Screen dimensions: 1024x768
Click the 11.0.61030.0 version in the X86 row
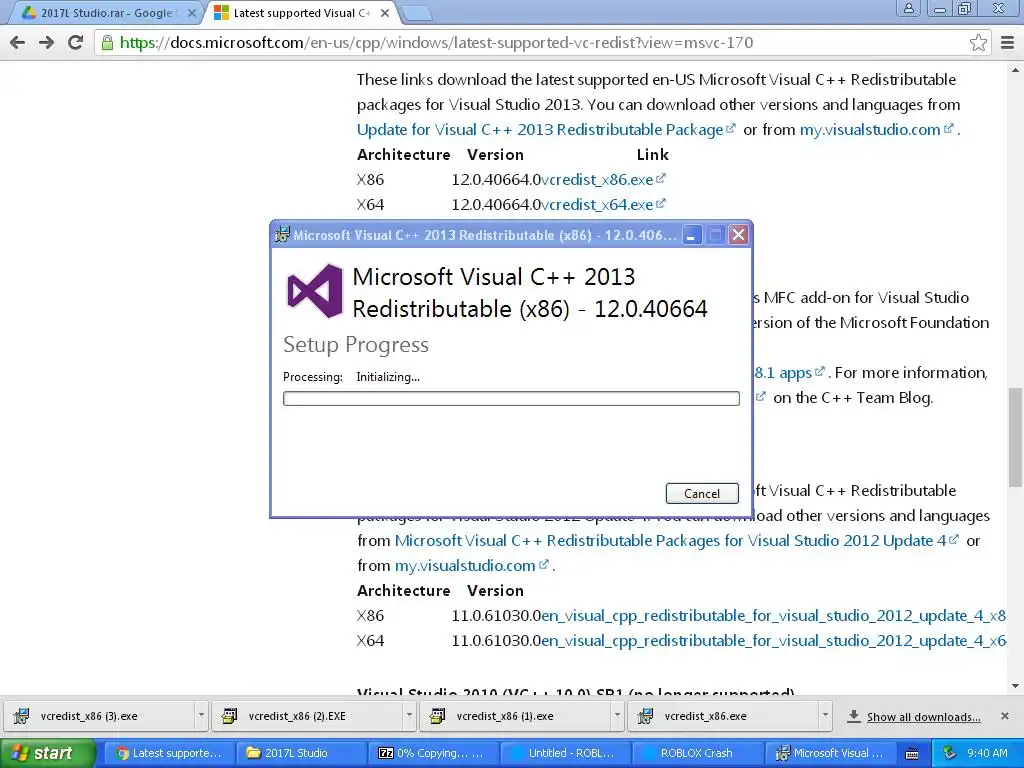coord(496,616)
